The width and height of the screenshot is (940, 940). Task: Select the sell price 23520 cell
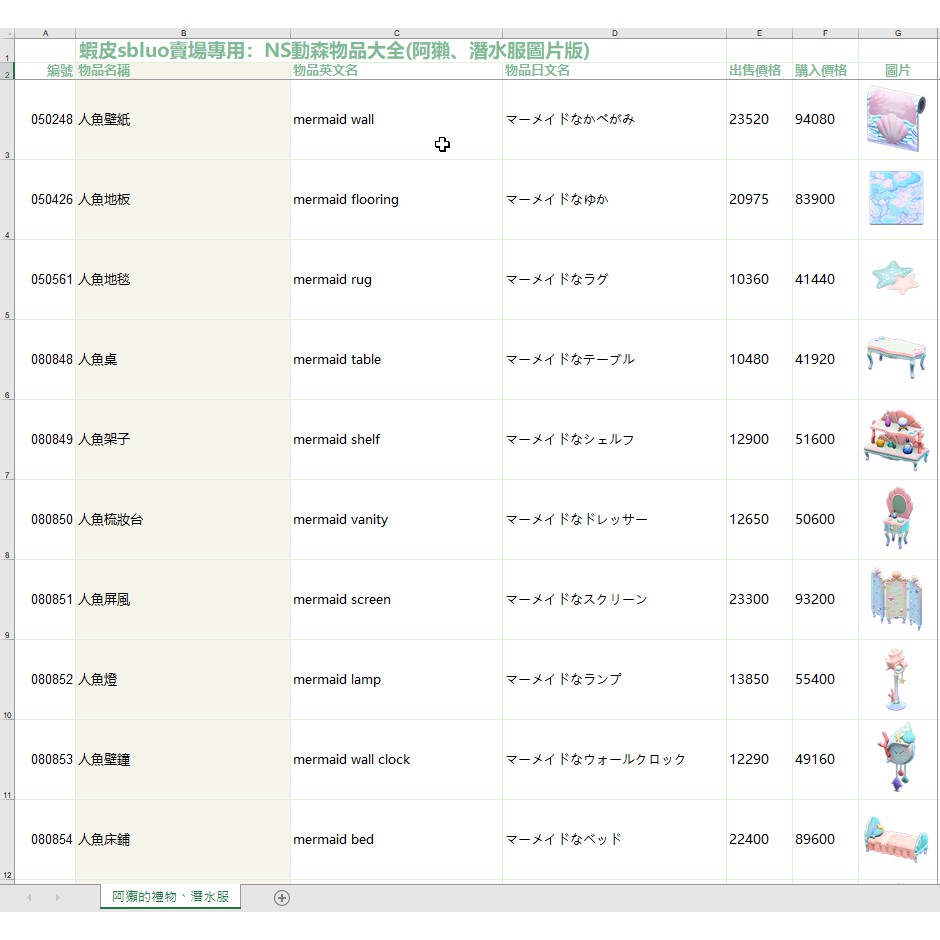(760, 120)
